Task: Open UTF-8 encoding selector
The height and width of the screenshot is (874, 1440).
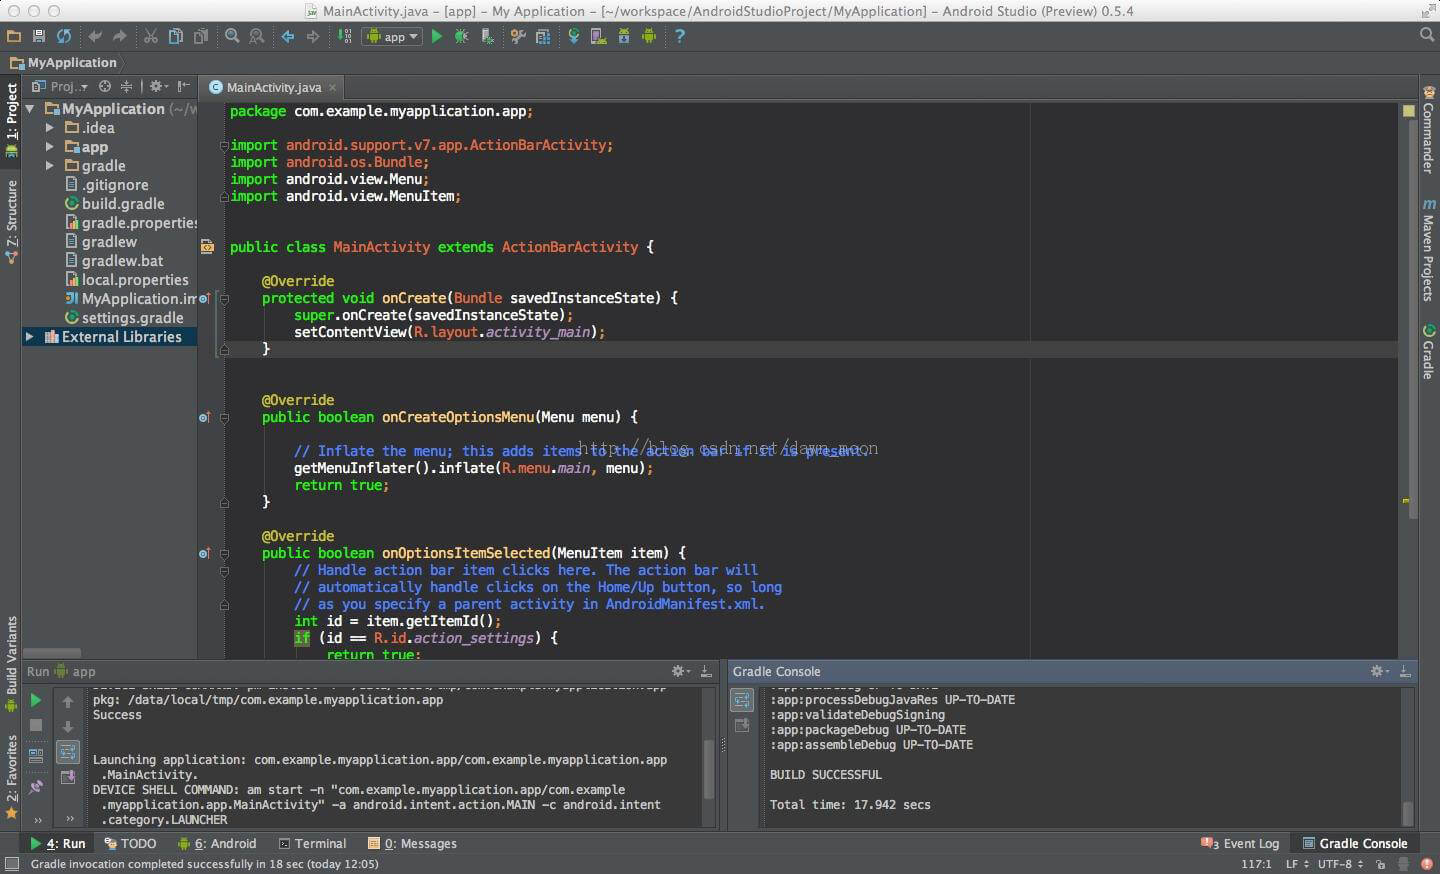Action: [1340, 864]
